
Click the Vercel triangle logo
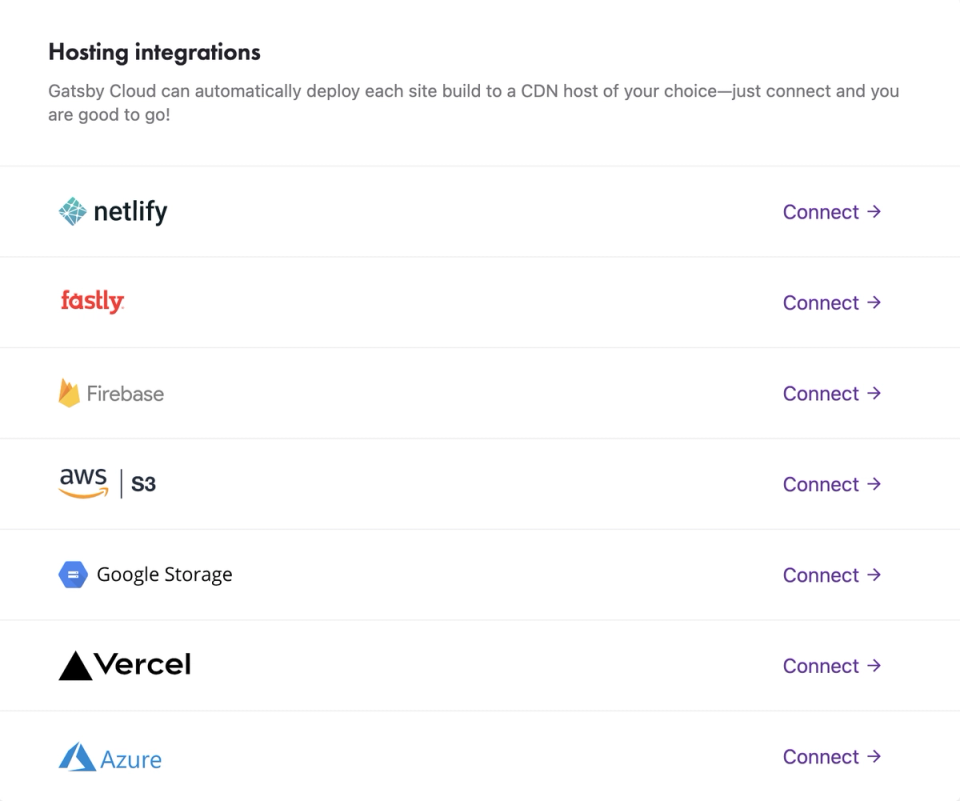pyautogui.click(x=76, y=666)
